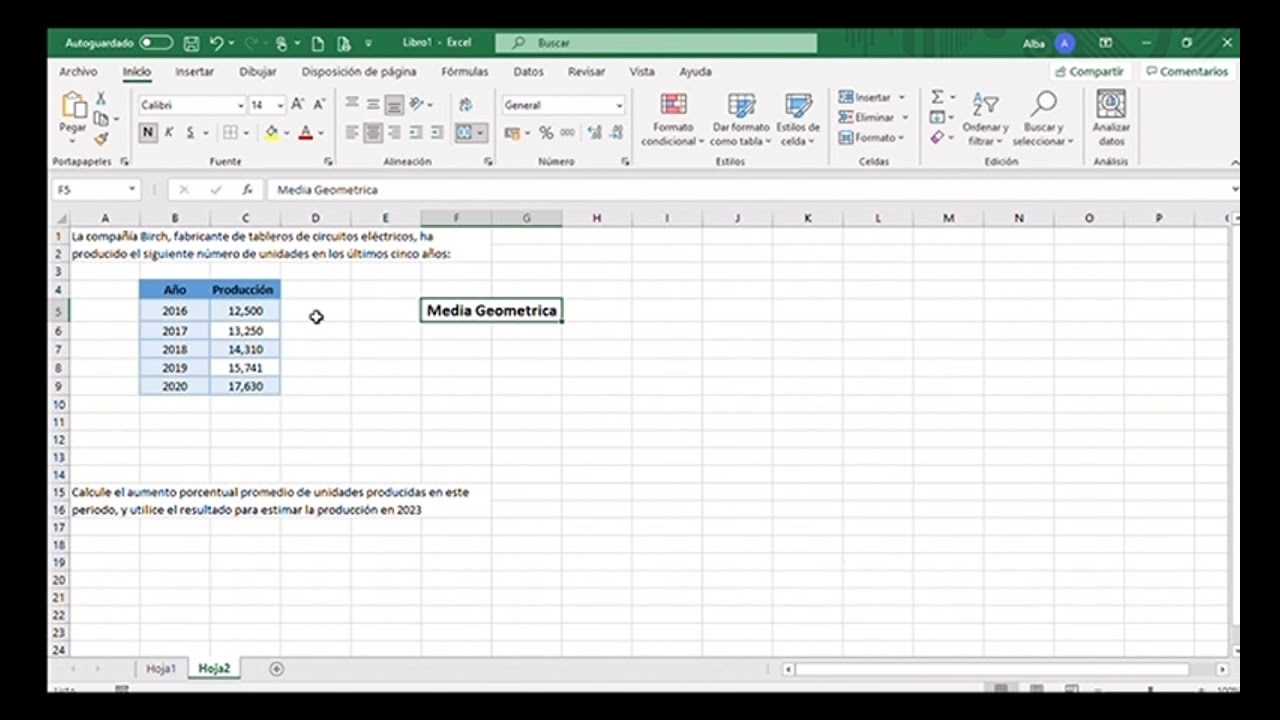
Task: Open Estilos de celda gallery
Action: (x=798, y=119)
